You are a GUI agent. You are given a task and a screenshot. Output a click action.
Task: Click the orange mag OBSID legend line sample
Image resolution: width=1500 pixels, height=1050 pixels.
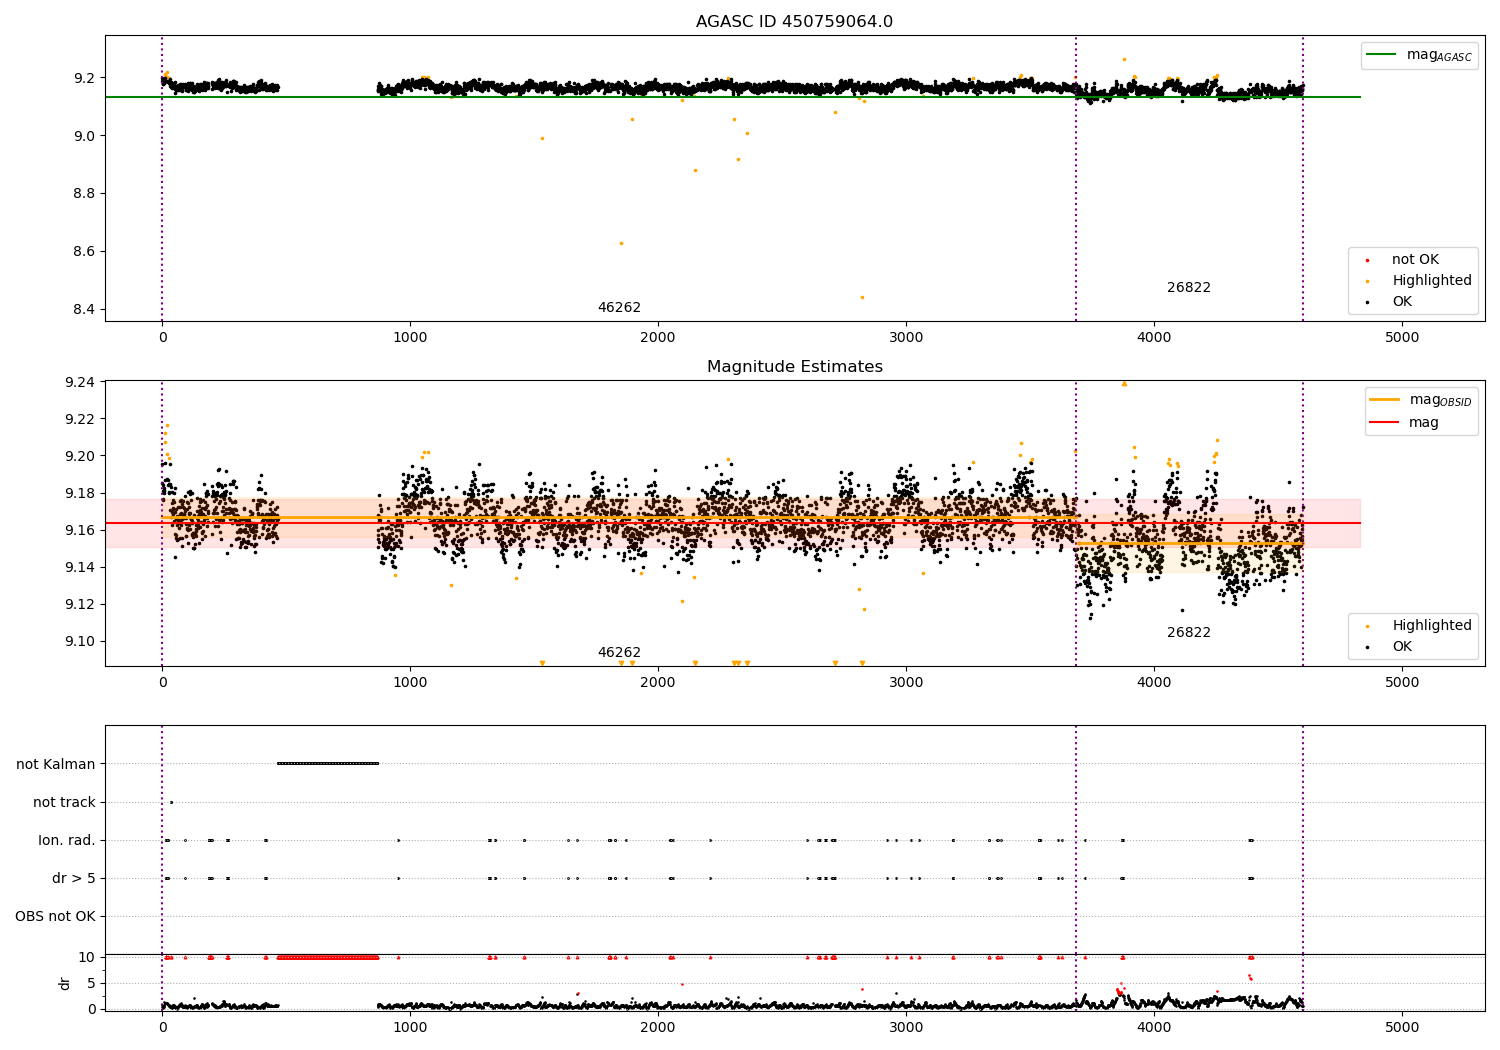[x=1385, y=400]
